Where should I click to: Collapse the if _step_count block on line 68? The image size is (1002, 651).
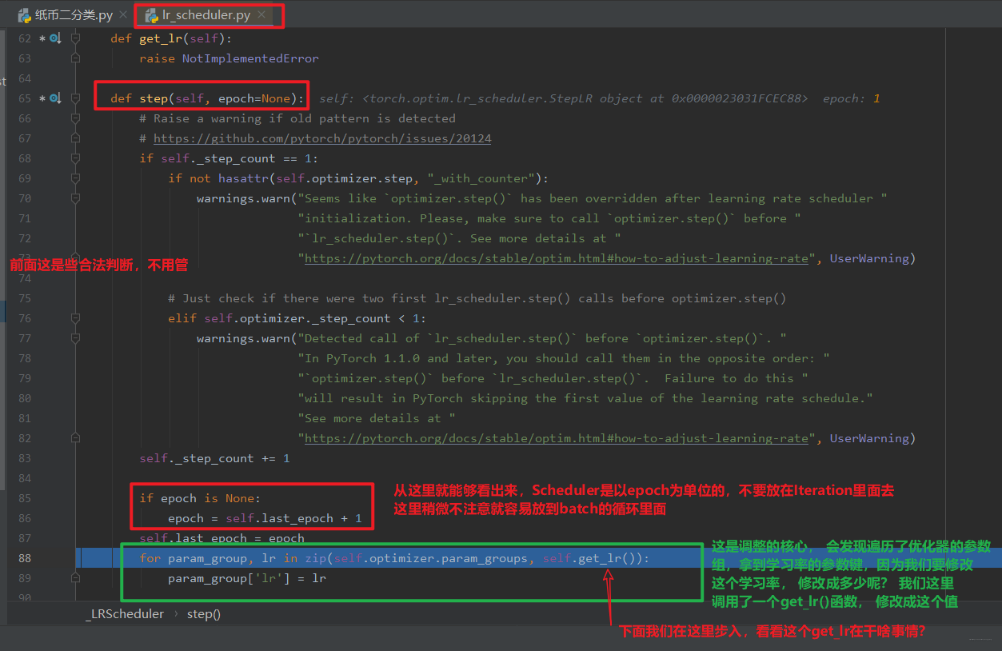(75, 158)
